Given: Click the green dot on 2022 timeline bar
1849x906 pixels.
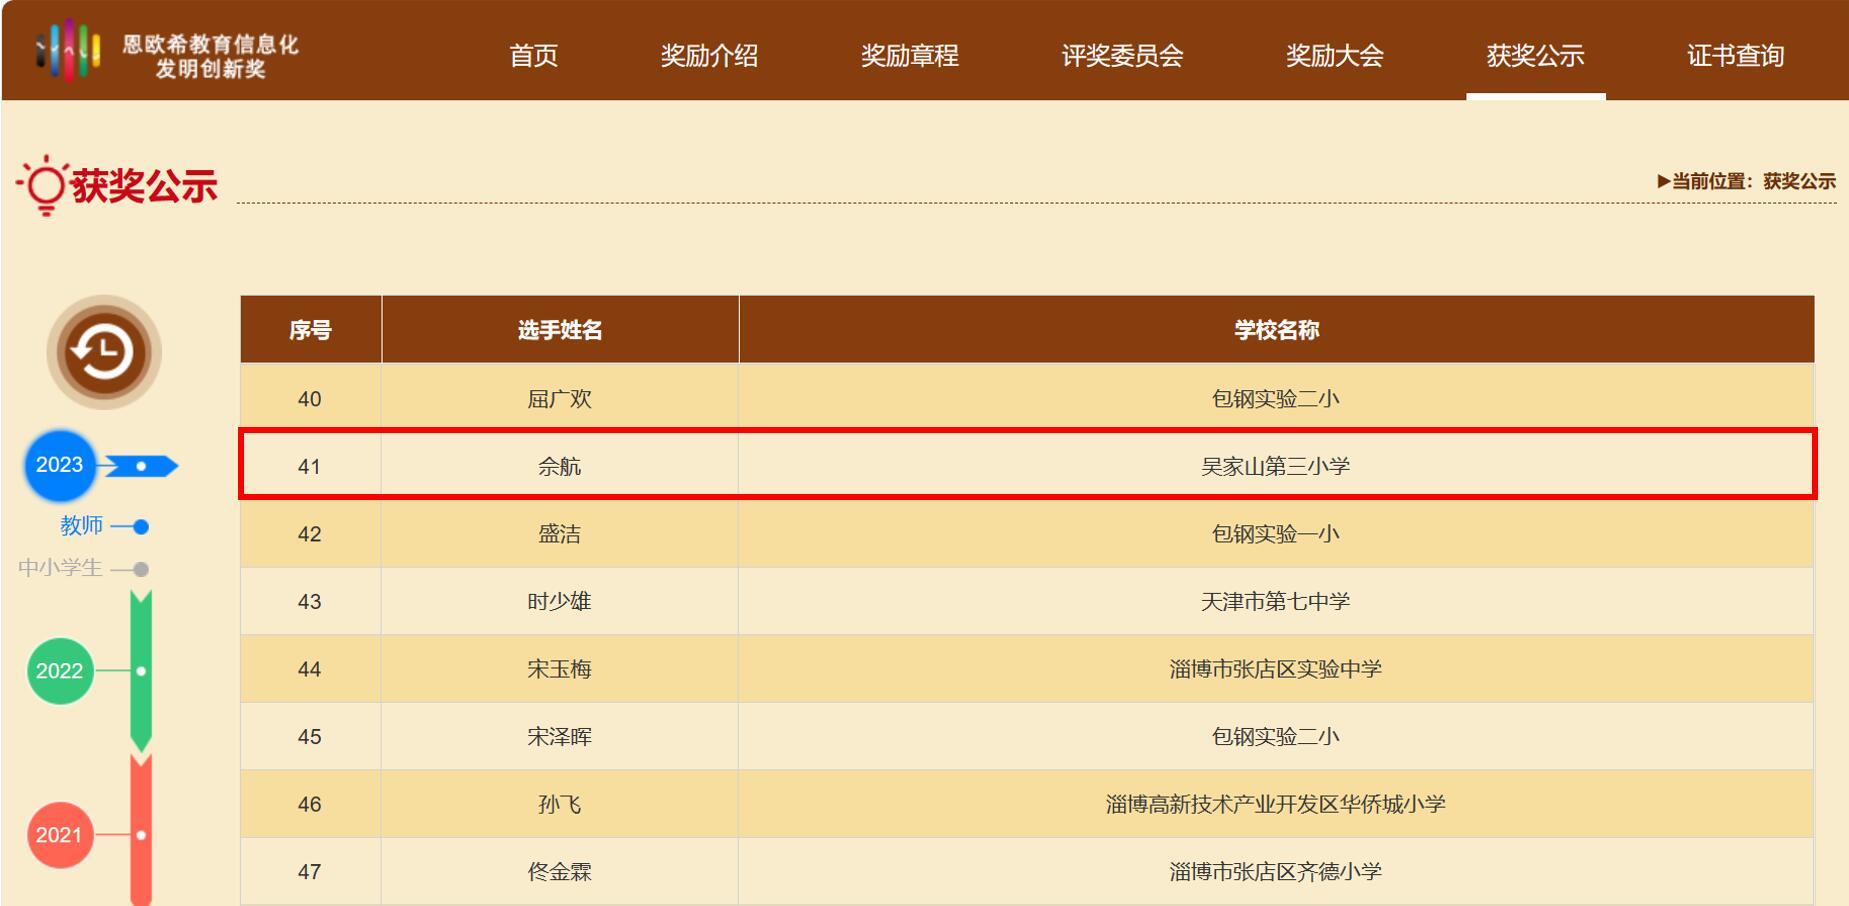Looking at the screenshot, I should 141,671.
